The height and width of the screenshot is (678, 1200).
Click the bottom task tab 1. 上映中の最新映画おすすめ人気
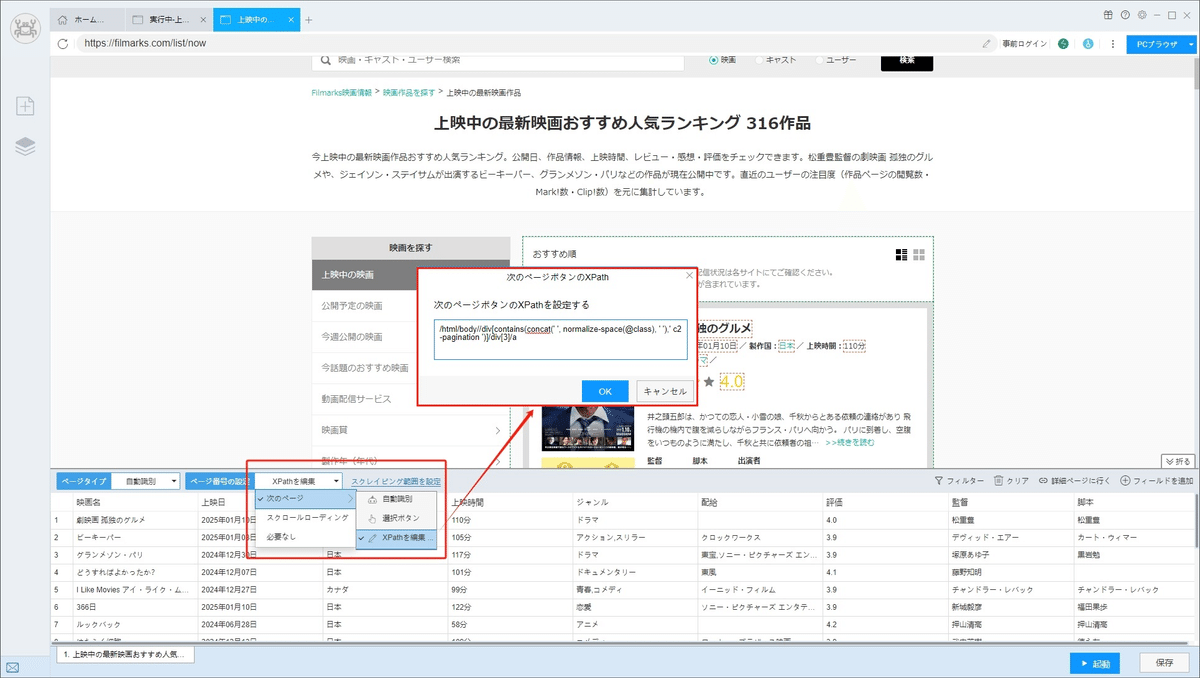pyautogui.click(x=125, y=654)
